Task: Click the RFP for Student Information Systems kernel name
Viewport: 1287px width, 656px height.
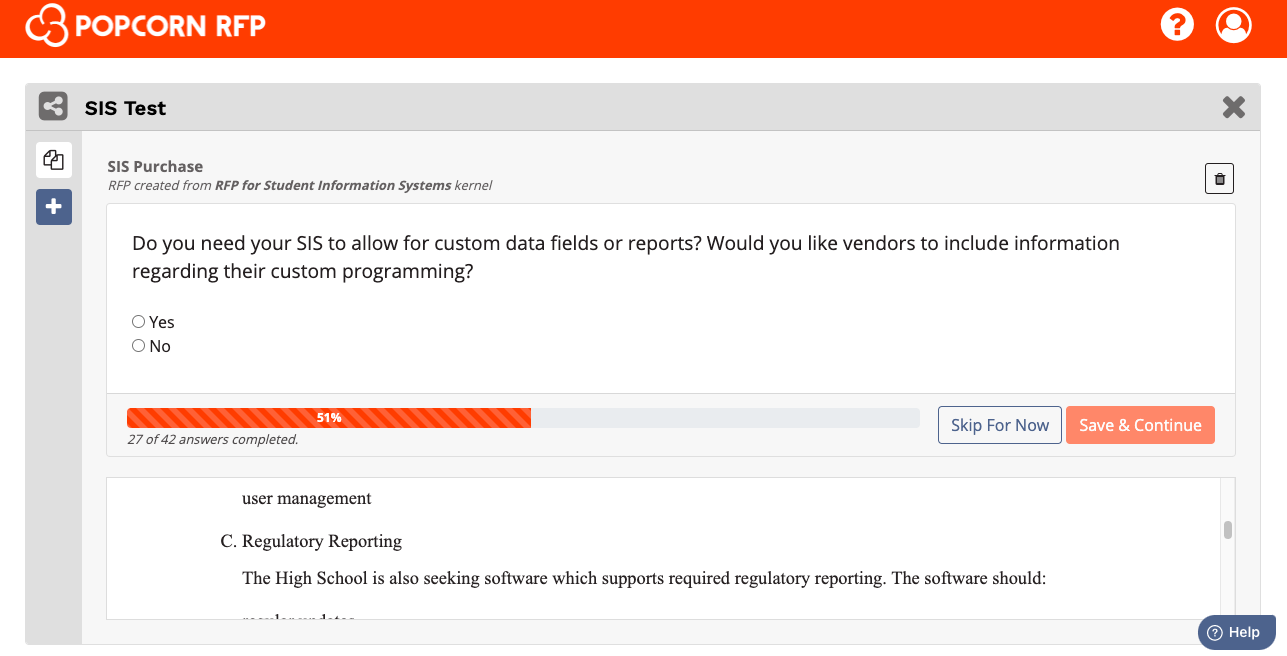Action: tap(333, 185)
